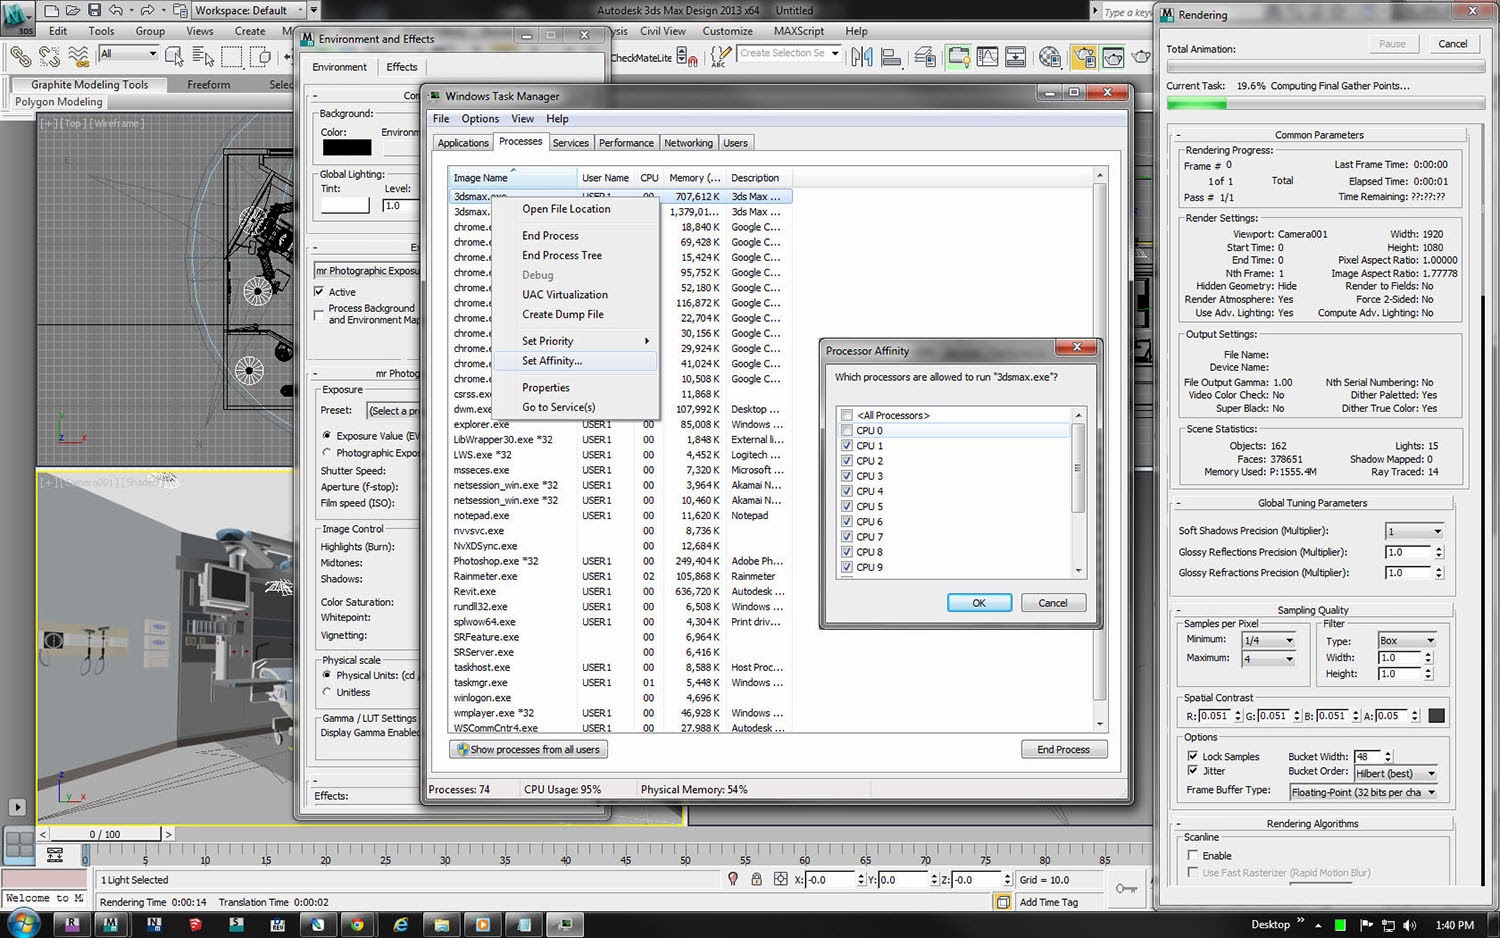This screenshot has height=938, width=1500.
Task: Open the Material Editor sphere icon
Action: click(1049, 57)
